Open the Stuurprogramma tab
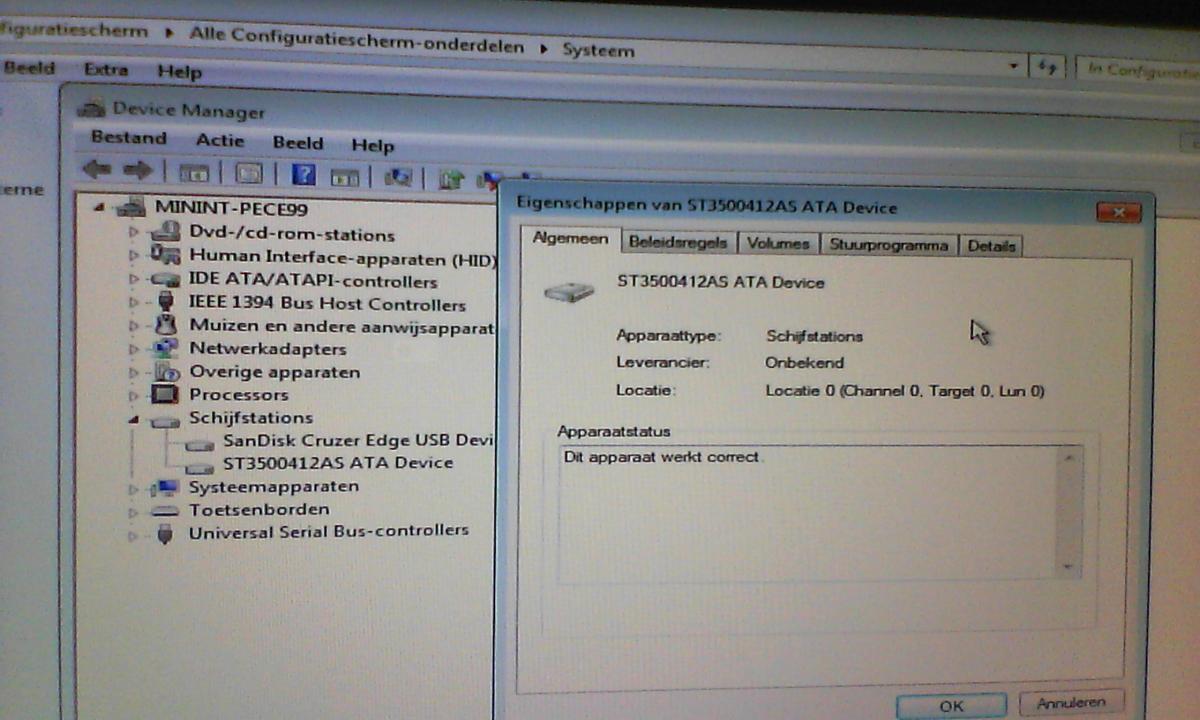 coord(889,245)
